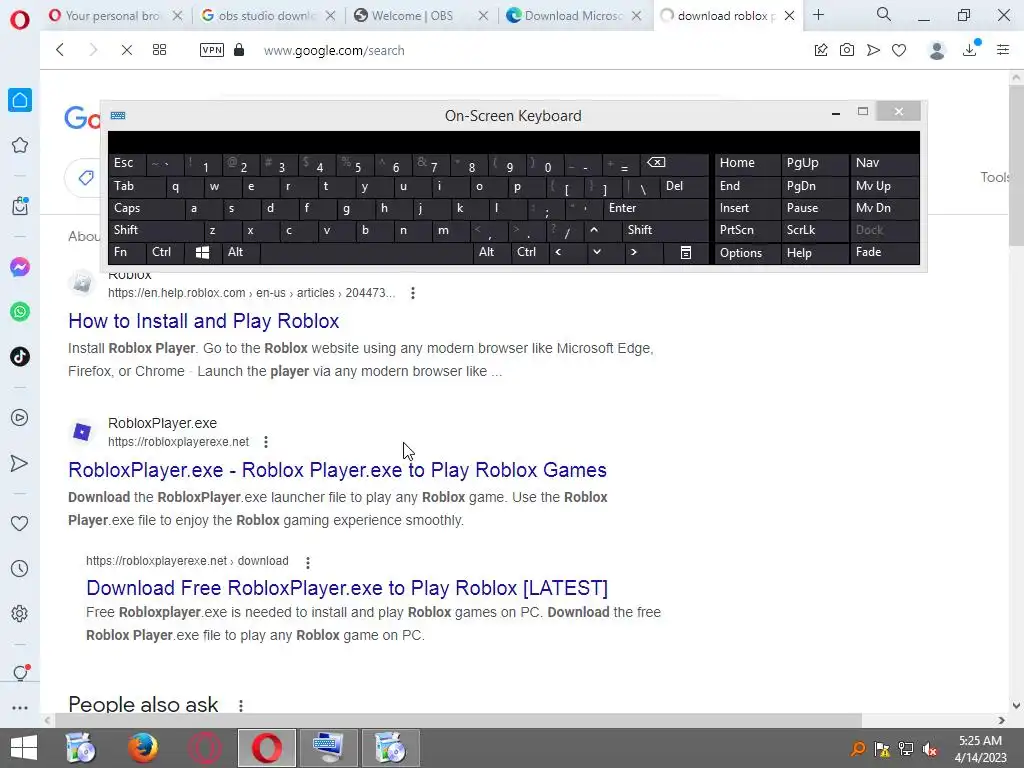
Task: Open Options on On-Screen Keyboard
Action: tap(748, 253)
